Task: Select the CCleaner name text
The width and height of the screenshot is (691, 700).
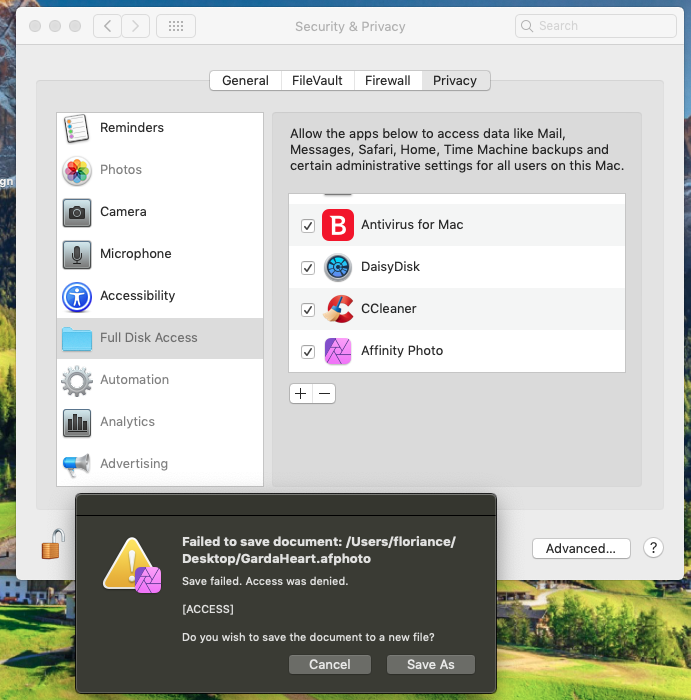Action: pos(388,308)
